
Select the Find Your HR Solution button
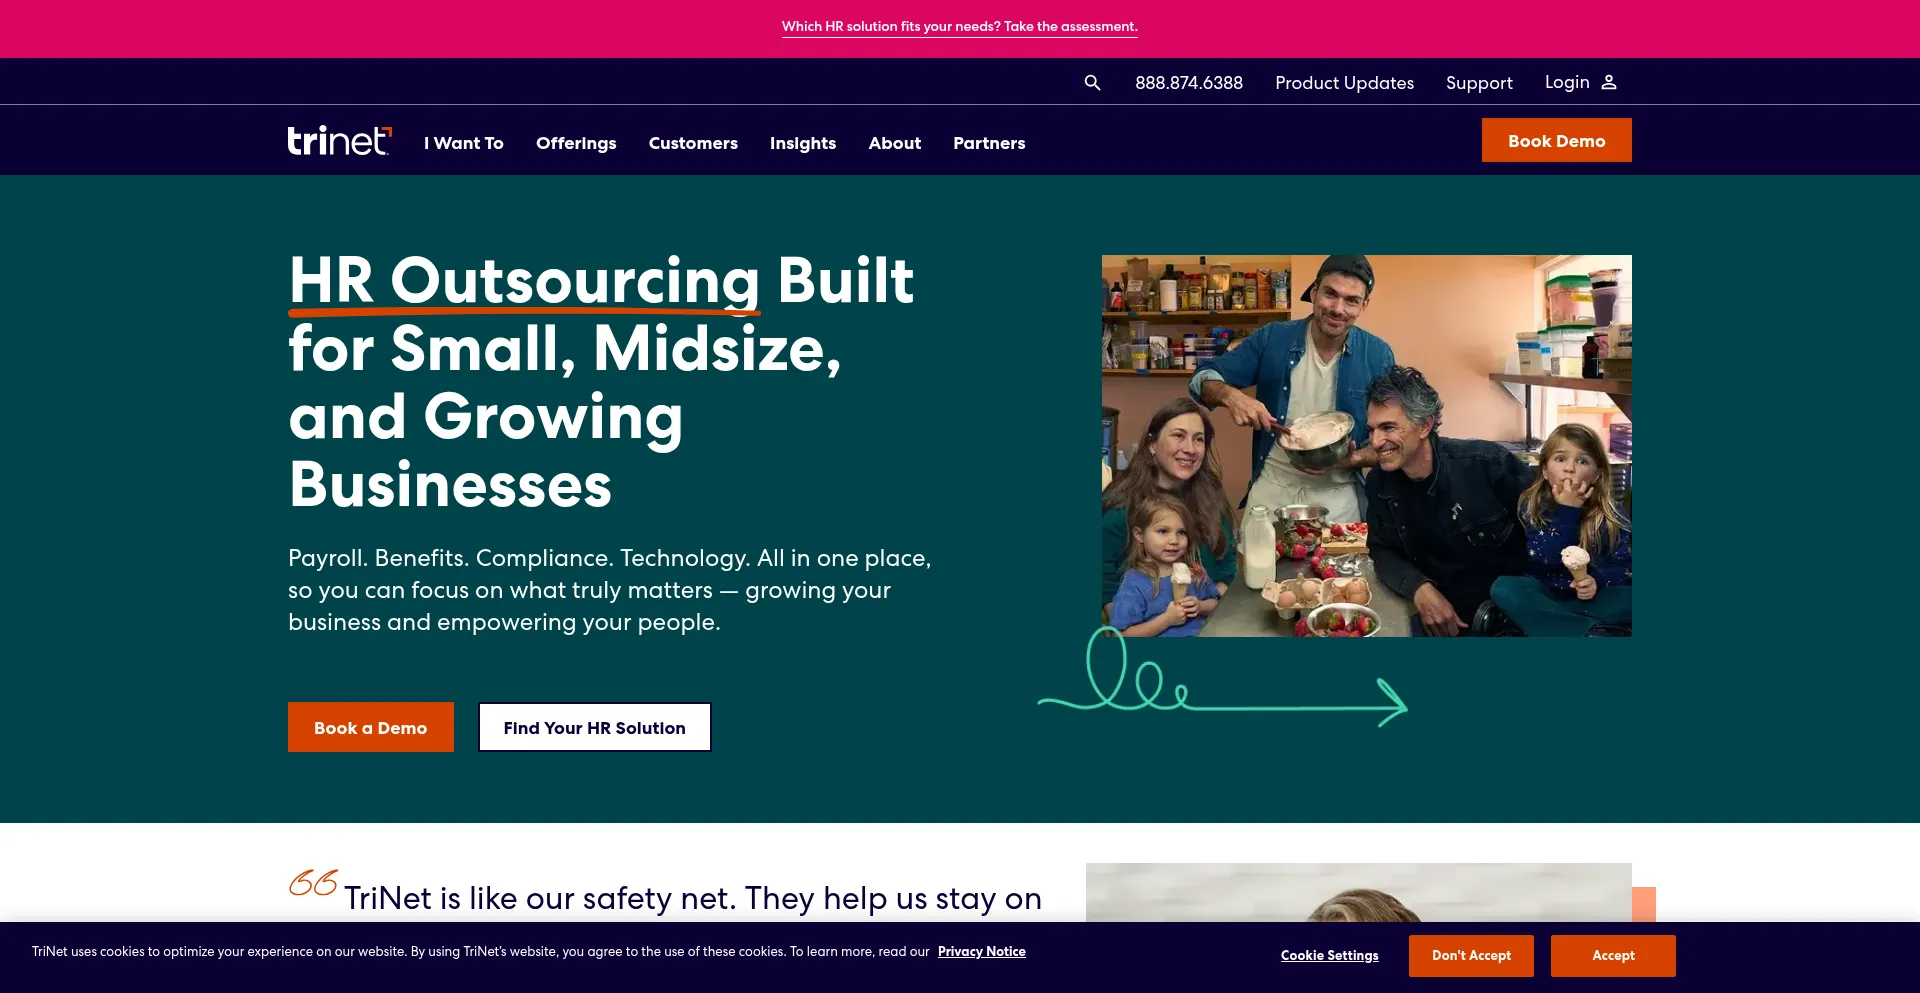[x=595, y=727]
